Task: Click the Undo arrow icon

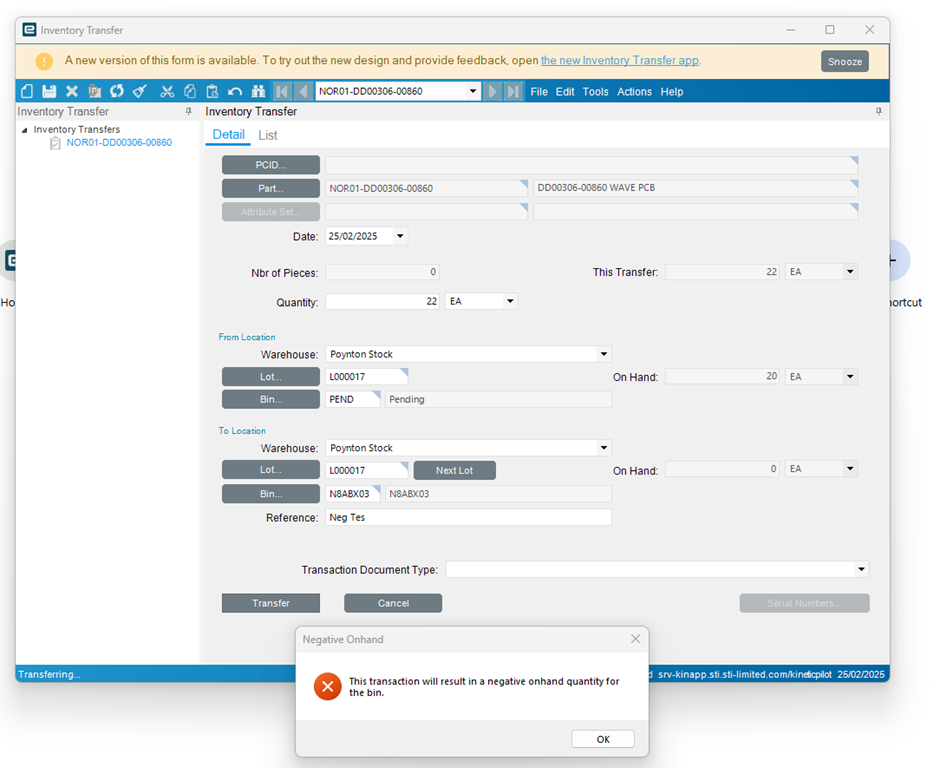Action: (x=235, y=91)
